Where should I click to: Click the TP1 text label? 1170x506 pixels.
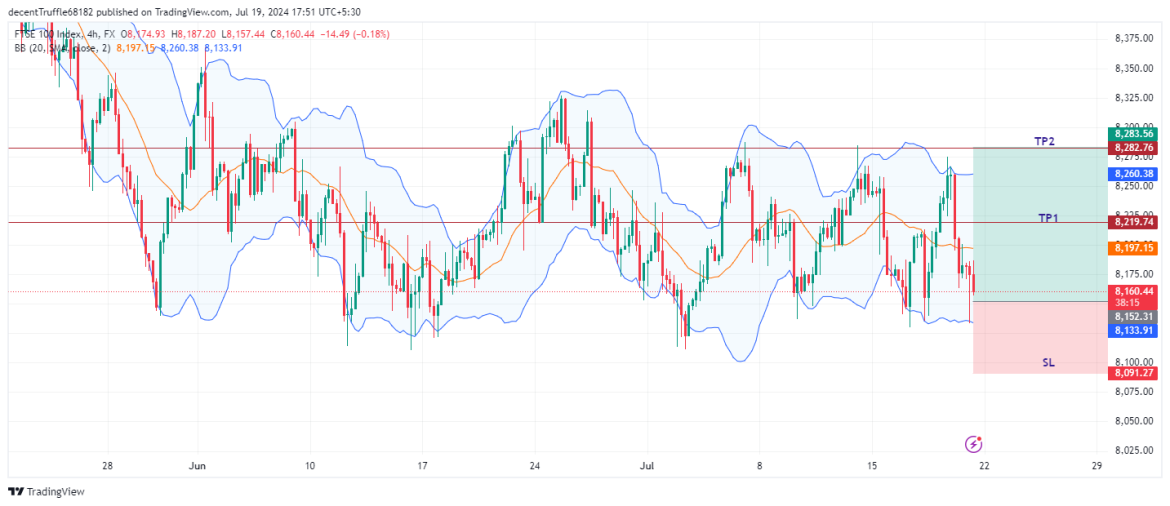coord(1048,217)
